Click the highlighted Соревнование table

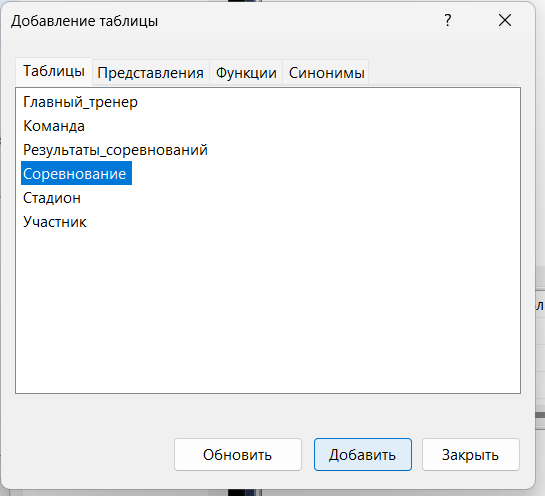coord(76,173)
